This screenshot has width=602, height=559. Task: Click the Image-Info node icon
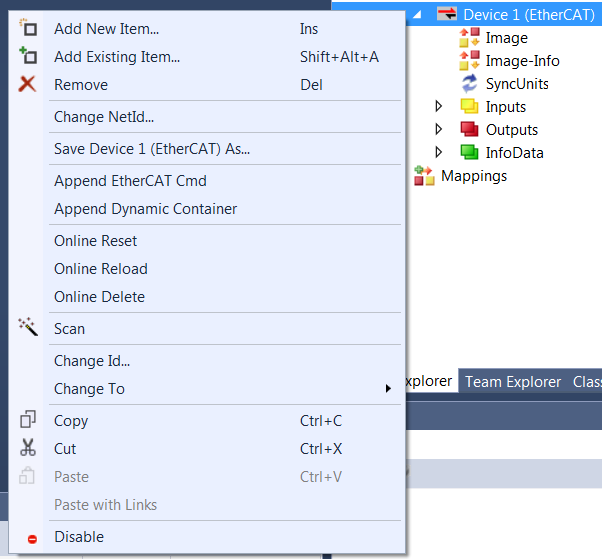click(470, 60)
